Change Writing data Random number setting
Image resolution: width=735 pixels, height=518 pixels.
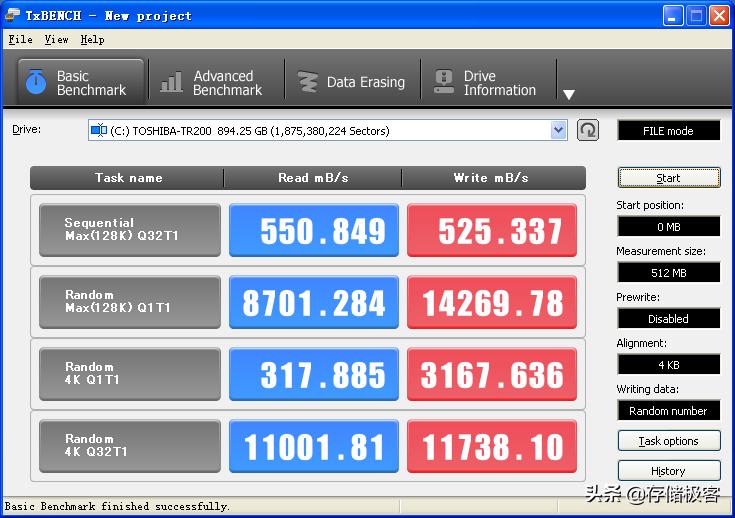(x=668, y=411)
